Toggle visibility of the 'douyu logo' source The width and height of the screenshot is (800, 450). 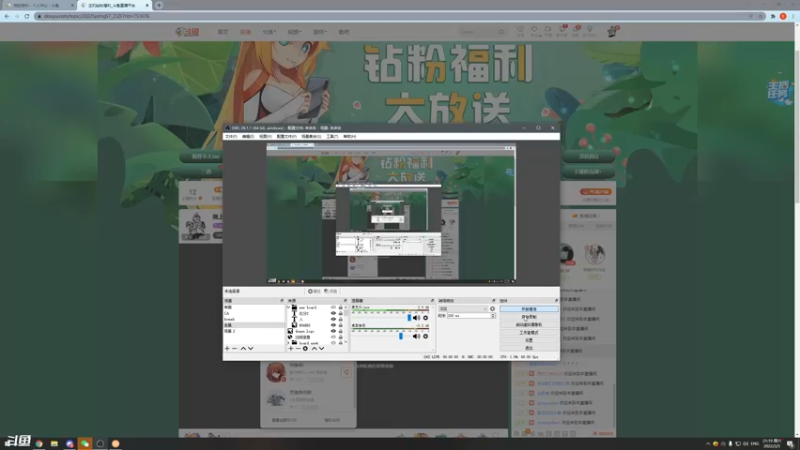[333, 331]
